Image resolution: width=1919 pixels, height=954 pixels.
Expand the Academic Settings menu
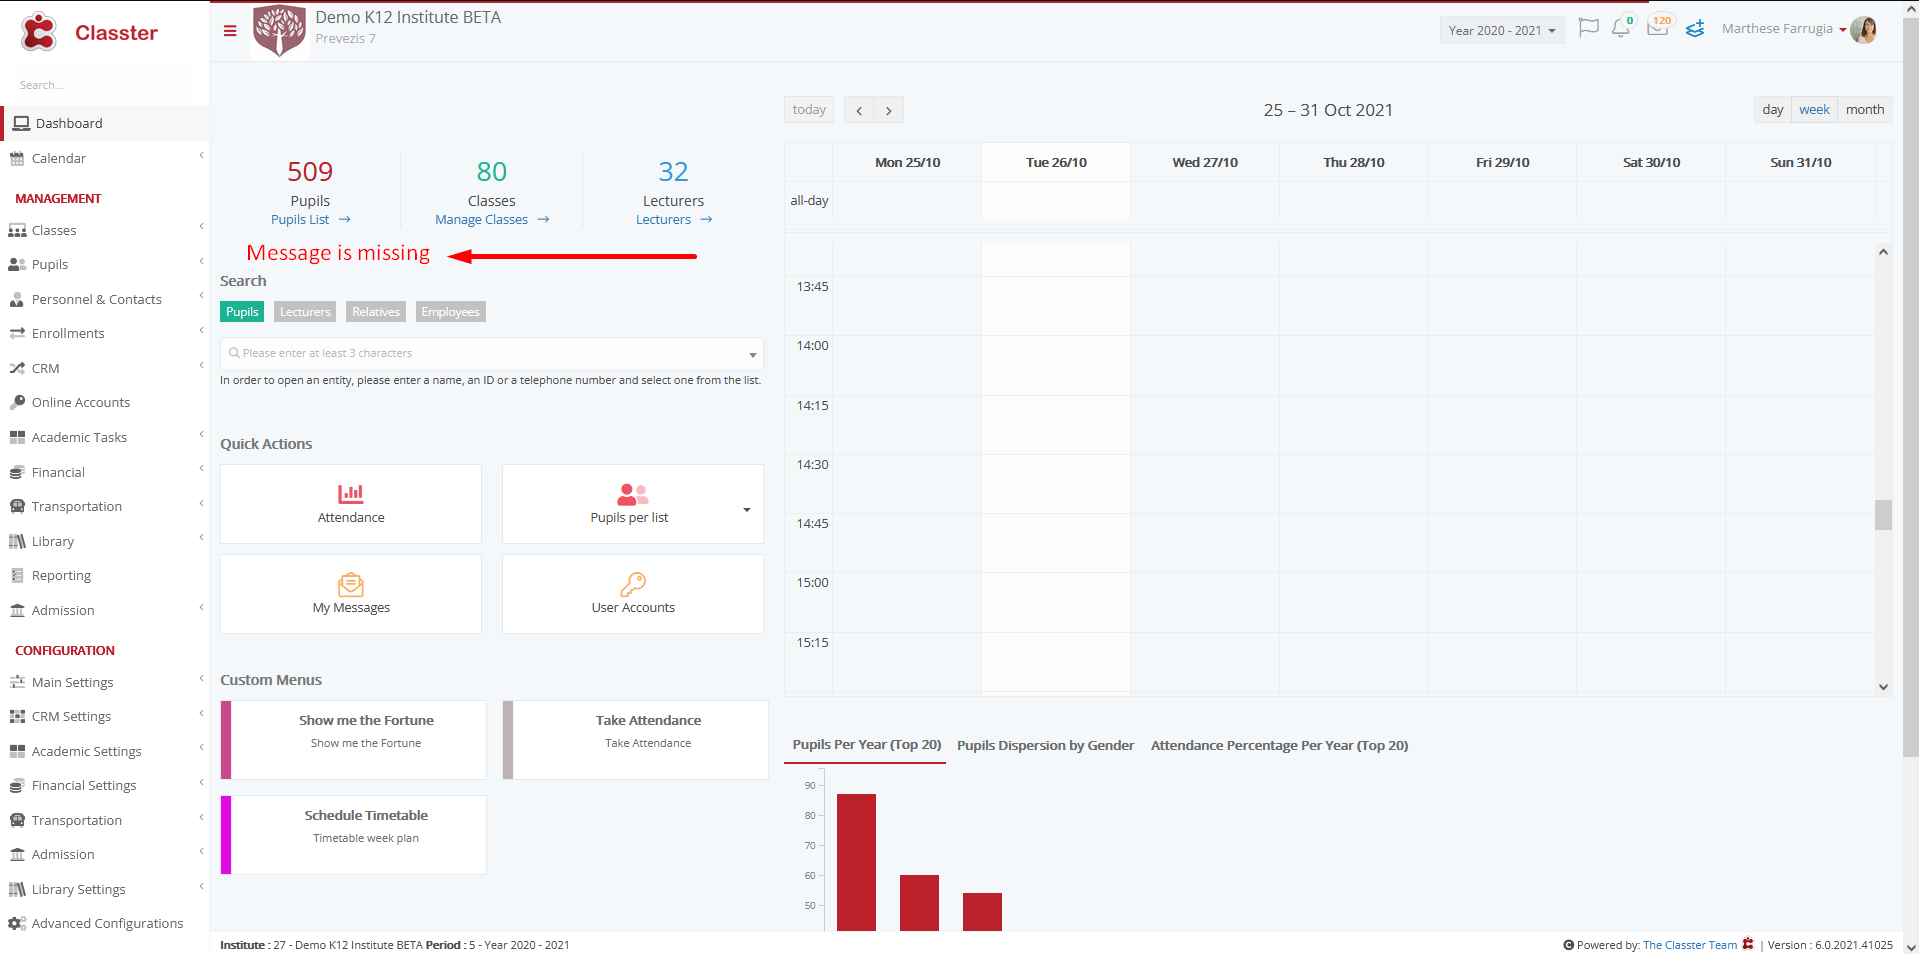201,748
